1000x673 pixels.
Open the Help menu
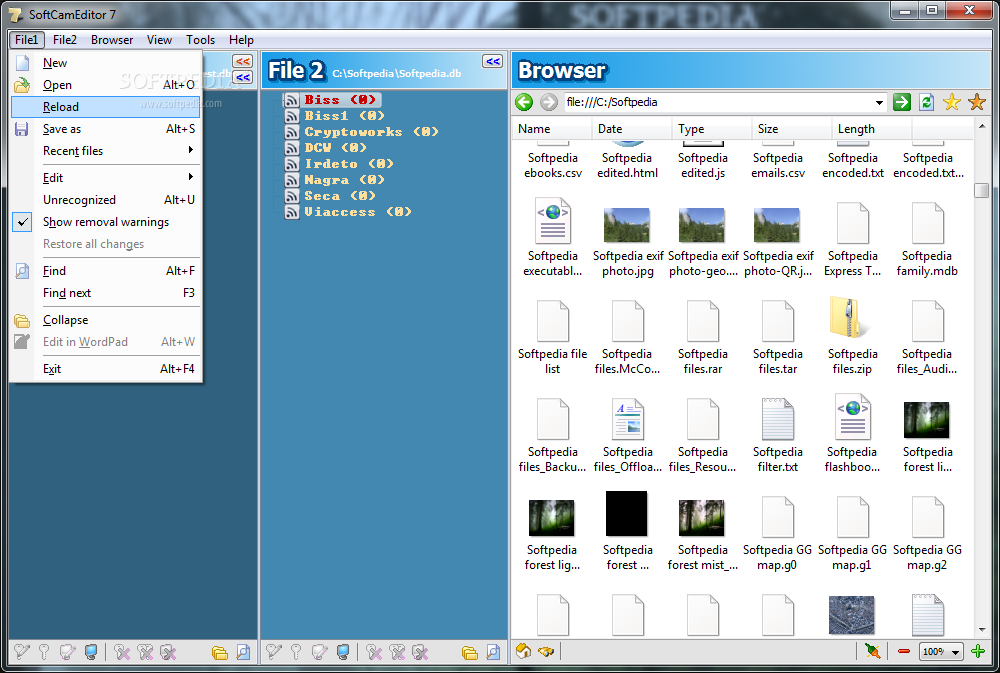pyautogui.click(x=241, y=40)
